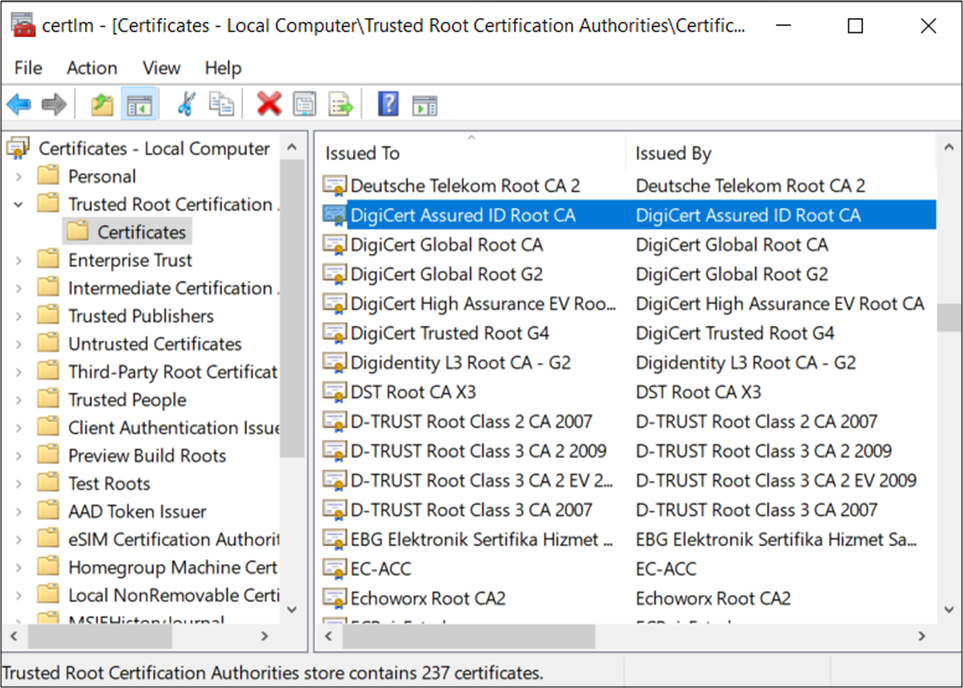The width and height of the screenshot is (963, 688).
Task: Toggle Show/Hide Action Pane icon
Action: [x=425, y=104]
